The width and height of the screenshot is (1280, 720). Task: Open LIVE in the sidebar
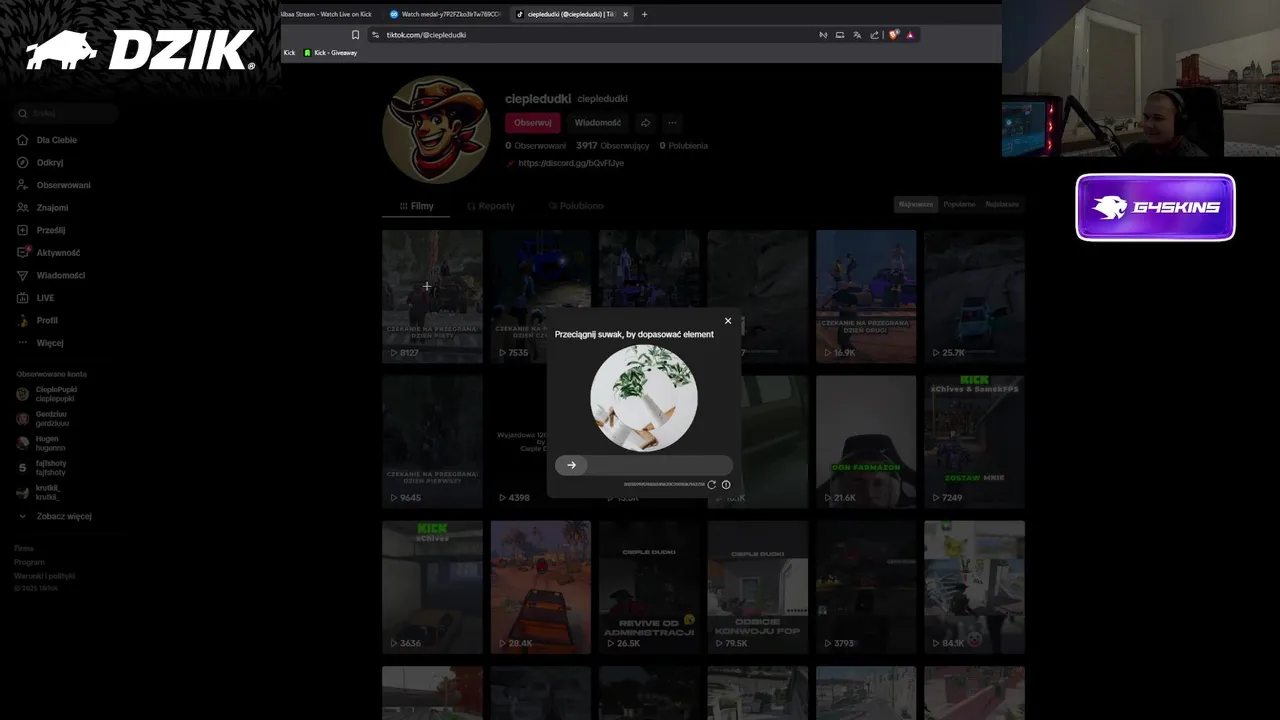pos(45,298)
